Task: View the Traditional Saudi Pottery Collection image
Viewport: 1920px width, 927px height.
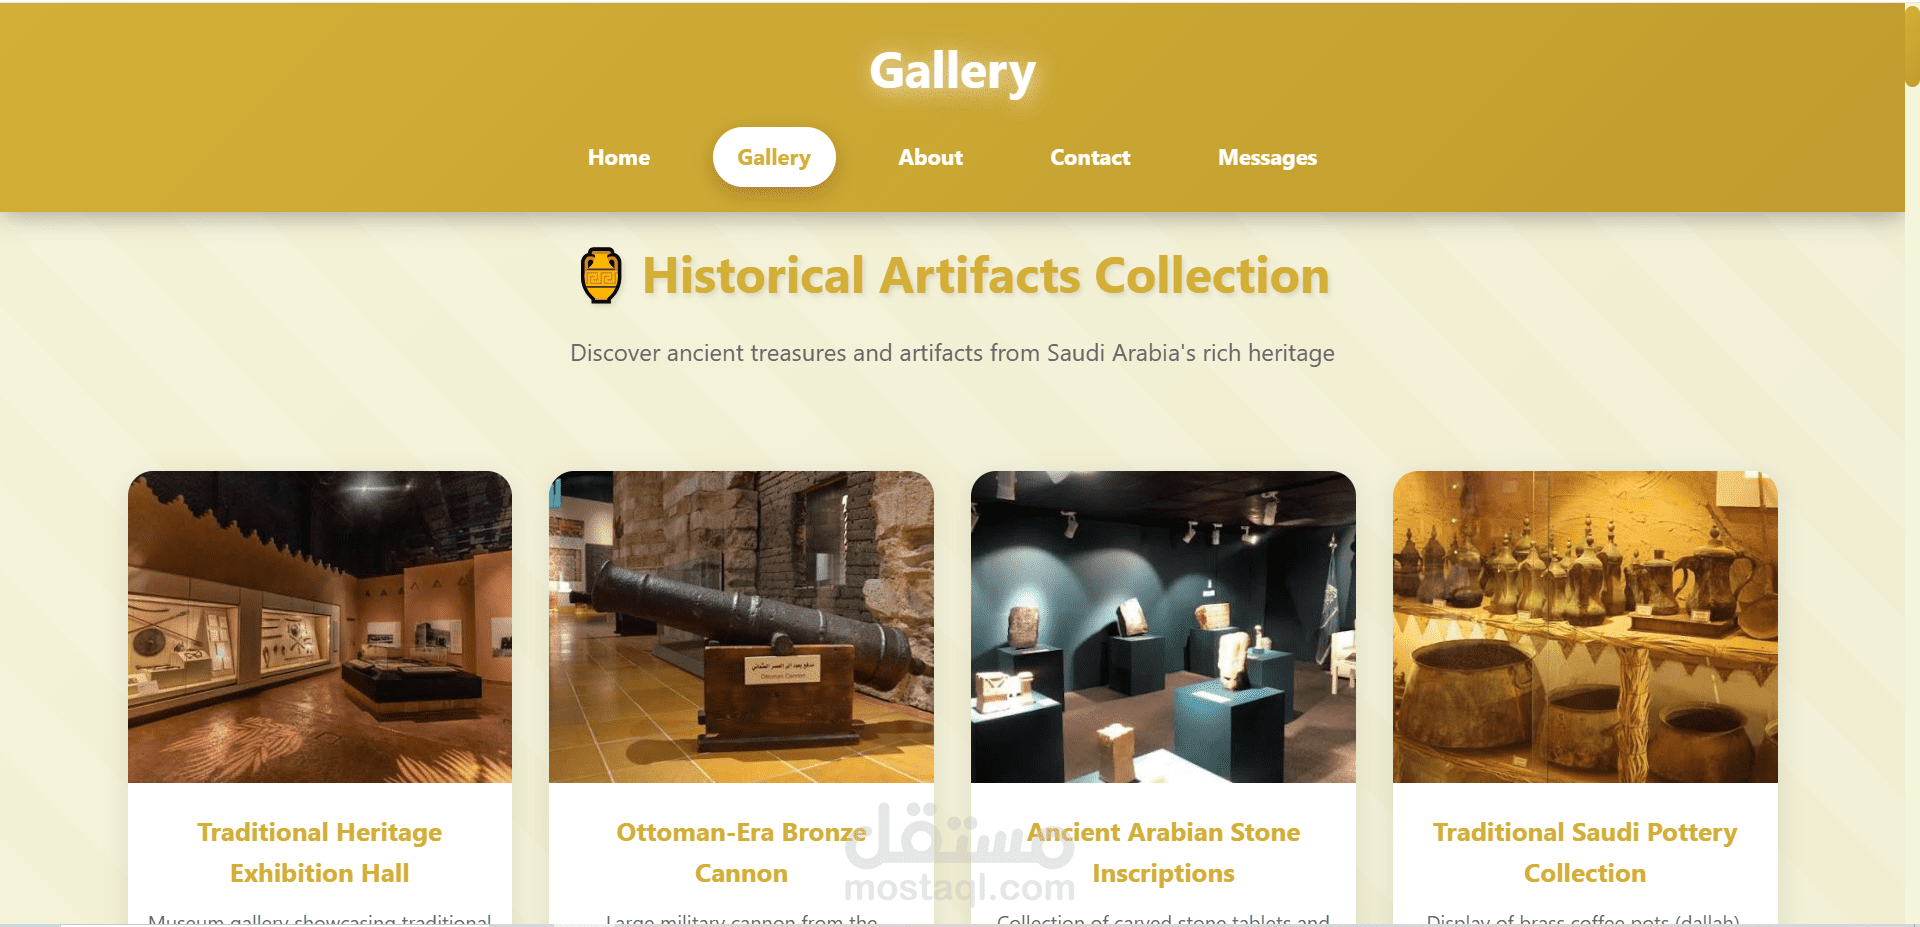Action: pos(1585,627)
